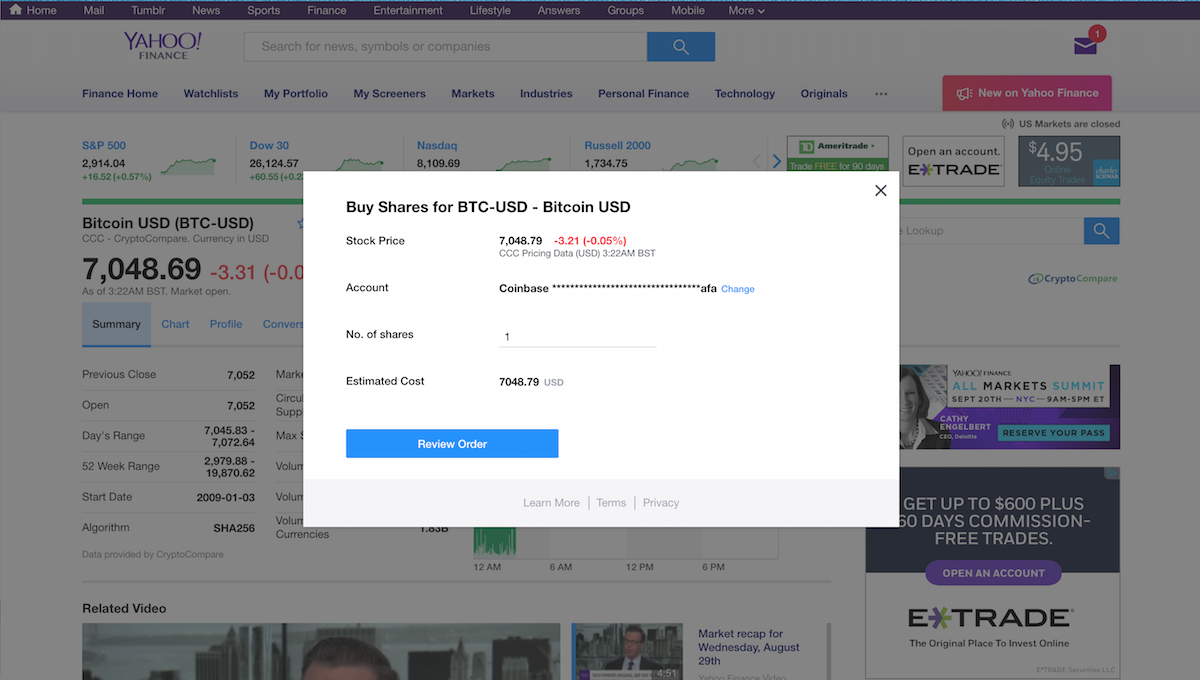
Task: Open the $4.95 Charles Schwab ad
Action: point(1069,161)
